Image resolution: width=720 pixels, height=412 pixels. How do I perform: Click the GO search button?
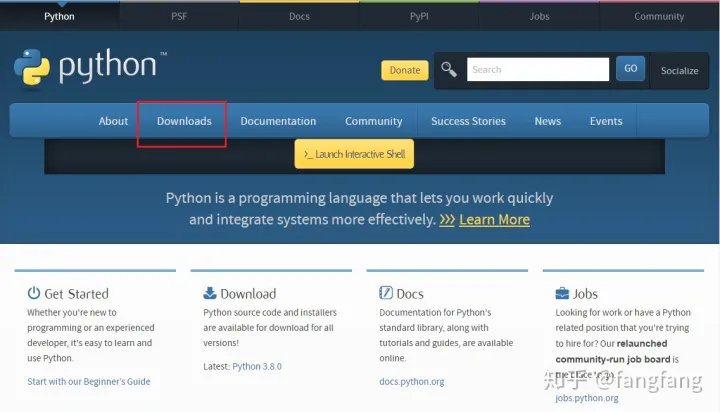pyautogui.click(x=630, y=68)
